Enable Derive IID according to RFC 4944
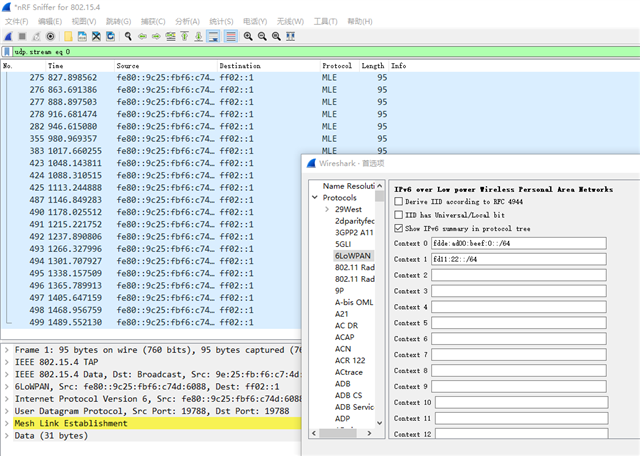 (x=399, y=201)
